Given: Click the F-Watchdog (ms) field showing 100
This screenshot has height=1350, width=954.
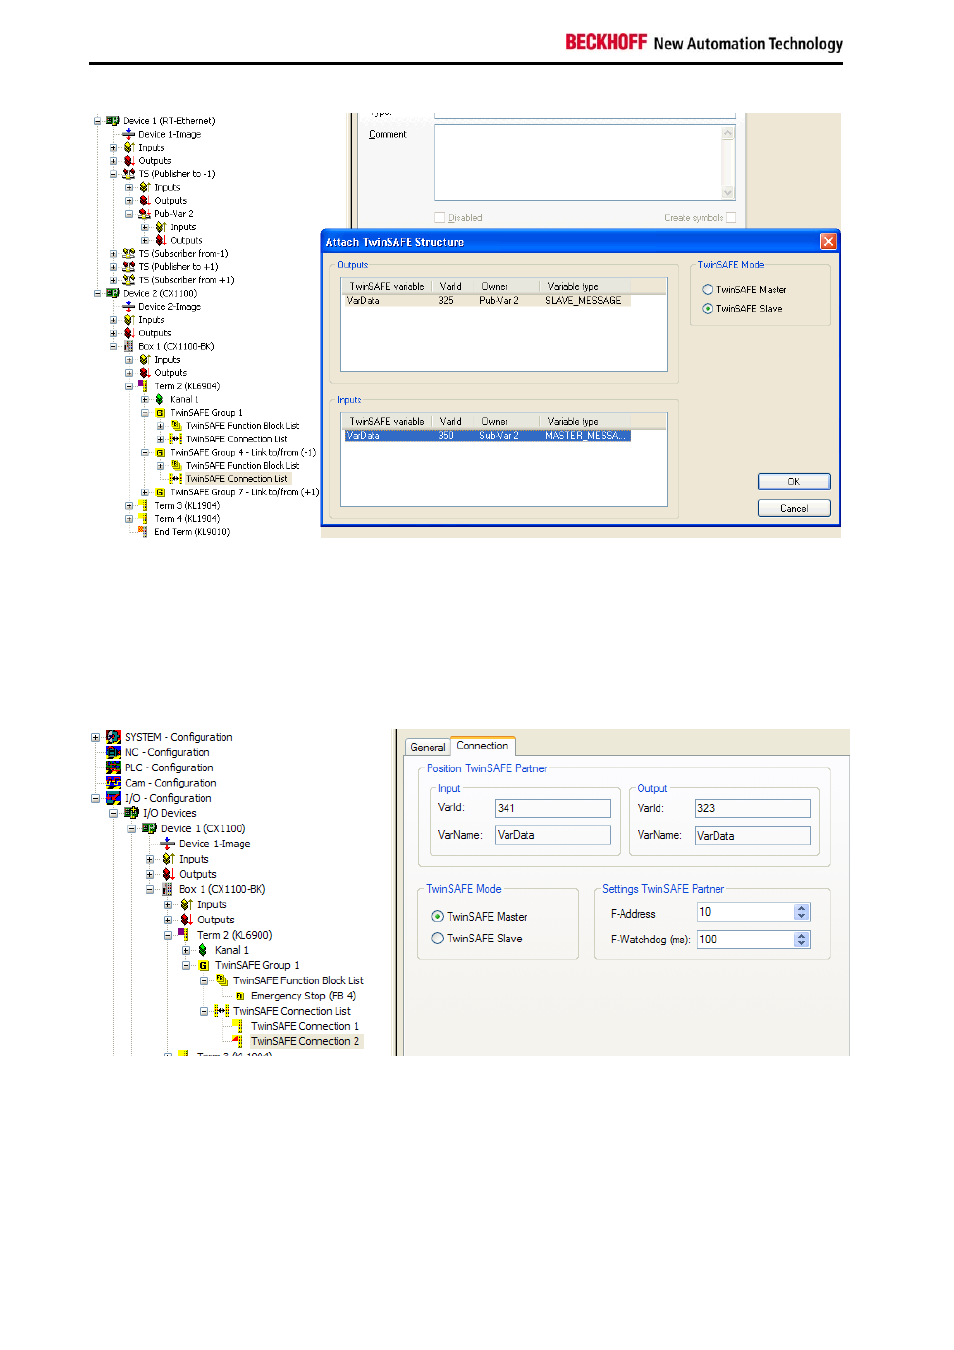Looking at the screenshot, I should [745, 940].
